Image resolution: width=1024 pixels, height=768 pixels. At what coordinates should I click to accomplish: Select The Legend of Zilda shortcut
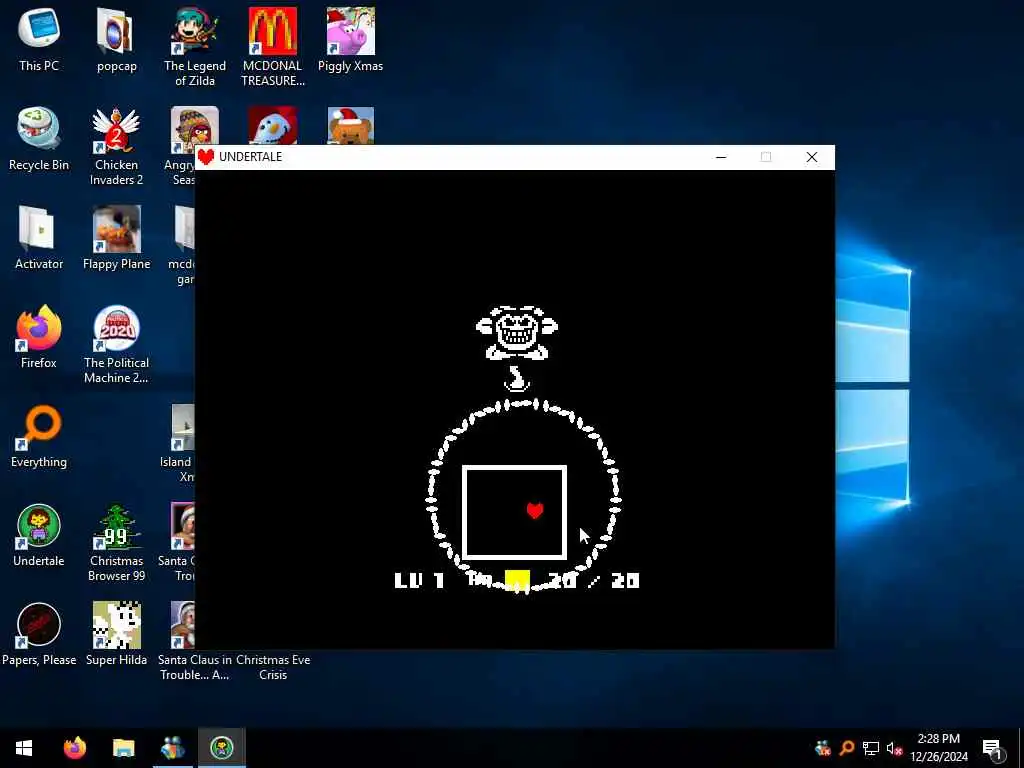click(195, 46)
